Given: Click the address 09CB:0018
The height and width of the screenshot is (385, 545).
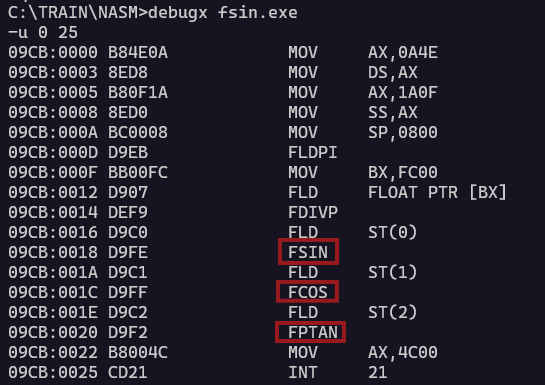Looking at the screenshot, I should pos(53,252).
